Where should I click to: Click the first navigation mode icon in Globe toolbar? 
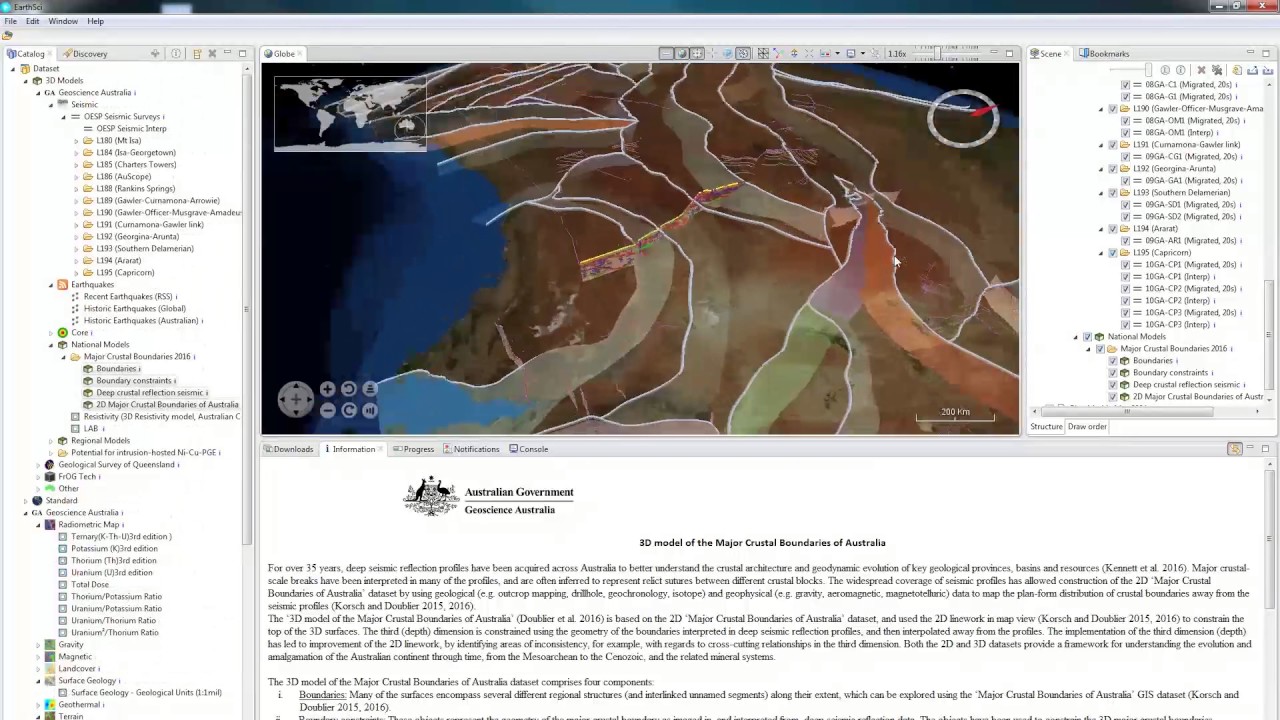point(667,53)
